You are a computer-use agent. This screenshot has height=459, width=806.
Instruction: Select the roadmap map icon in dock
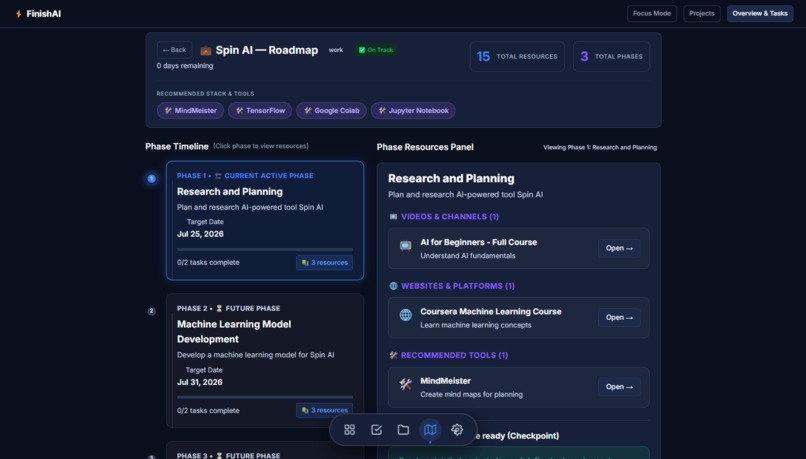coord(430,430)
